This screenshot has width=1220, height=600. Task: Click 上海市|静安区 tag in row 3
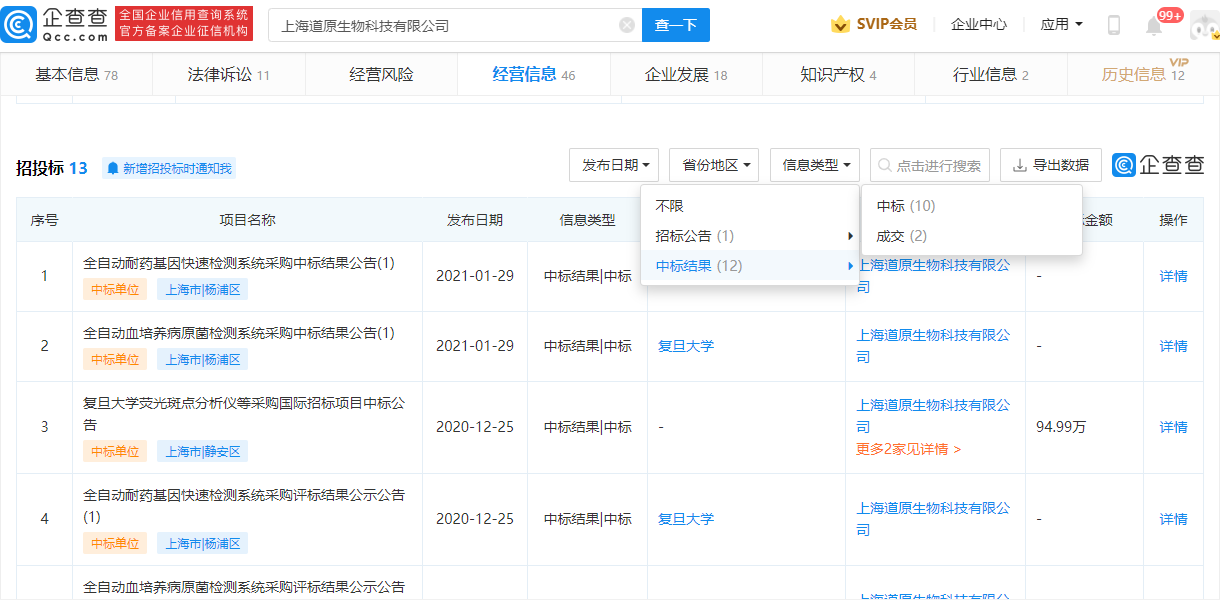pyautogui.click(x=203, y=452)
